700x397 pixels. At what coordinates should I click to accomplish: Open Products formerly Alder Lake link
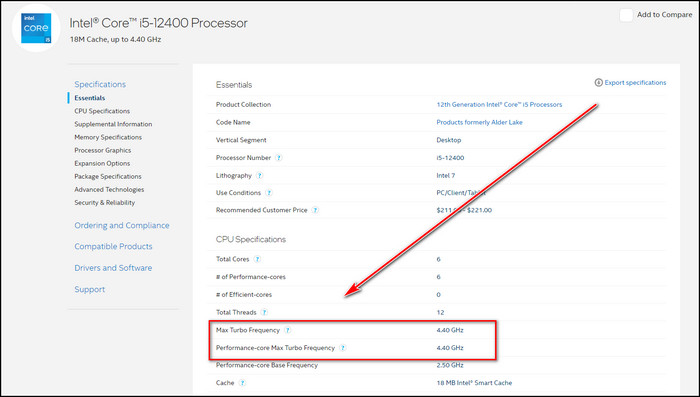tap(479, 122)
